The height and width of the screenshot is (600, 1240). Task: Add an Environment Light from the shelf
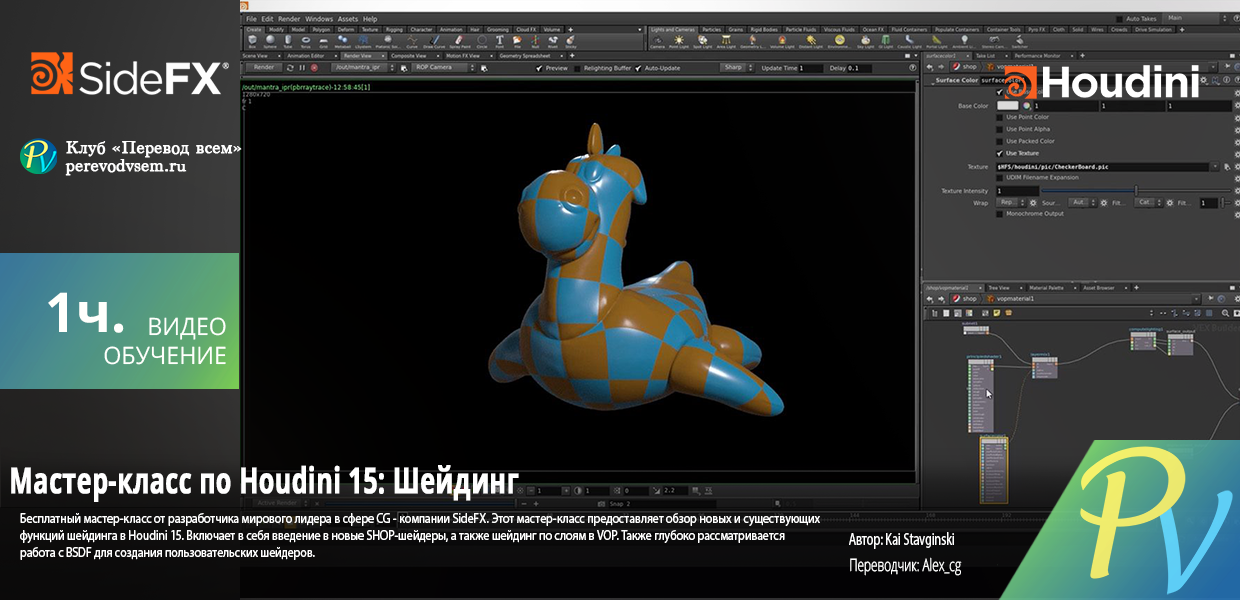tap(839, 41)
